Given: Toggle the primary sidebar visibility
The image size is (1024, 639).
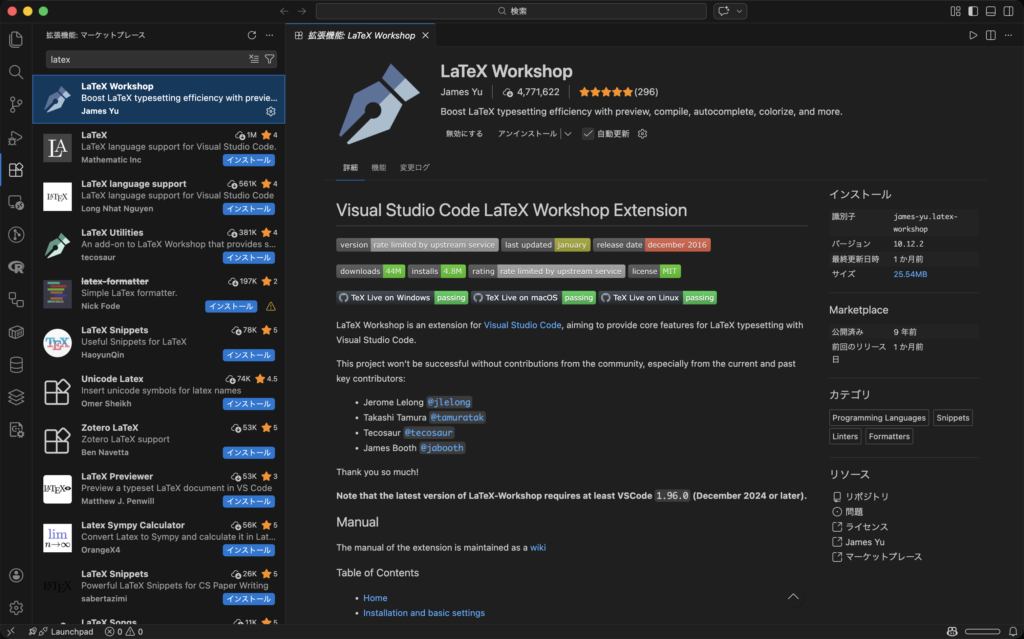Looking at the screenshot, I should (x=972, y=11).
